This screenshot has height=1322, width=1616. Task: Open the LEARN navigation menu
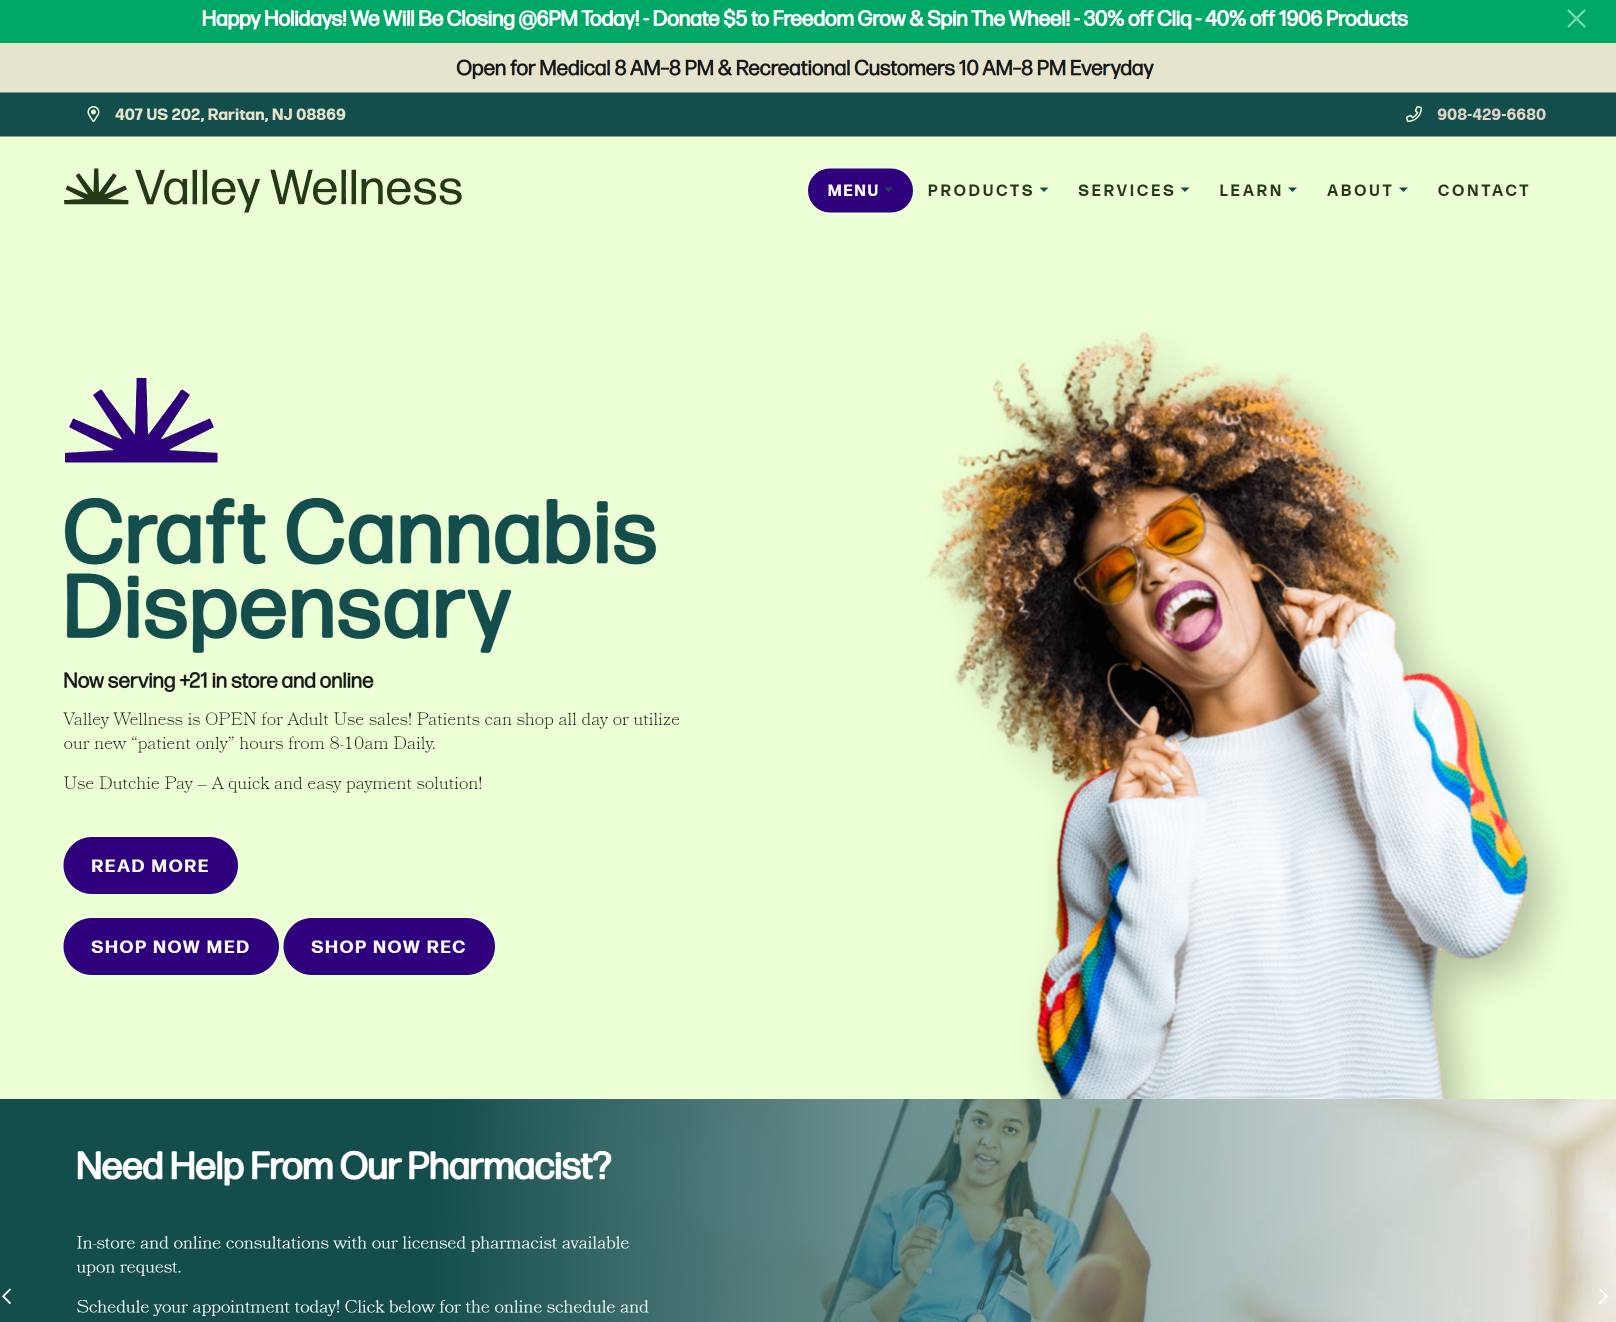point(1258,190)
